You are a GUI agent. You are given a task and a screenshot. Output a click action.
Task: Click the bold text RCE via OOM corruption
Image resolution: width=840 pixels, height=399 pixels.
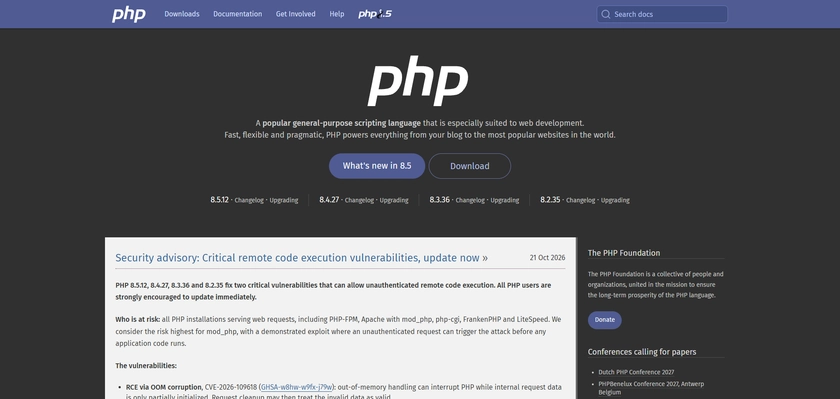pyautogui.click(x=164, y=387)
